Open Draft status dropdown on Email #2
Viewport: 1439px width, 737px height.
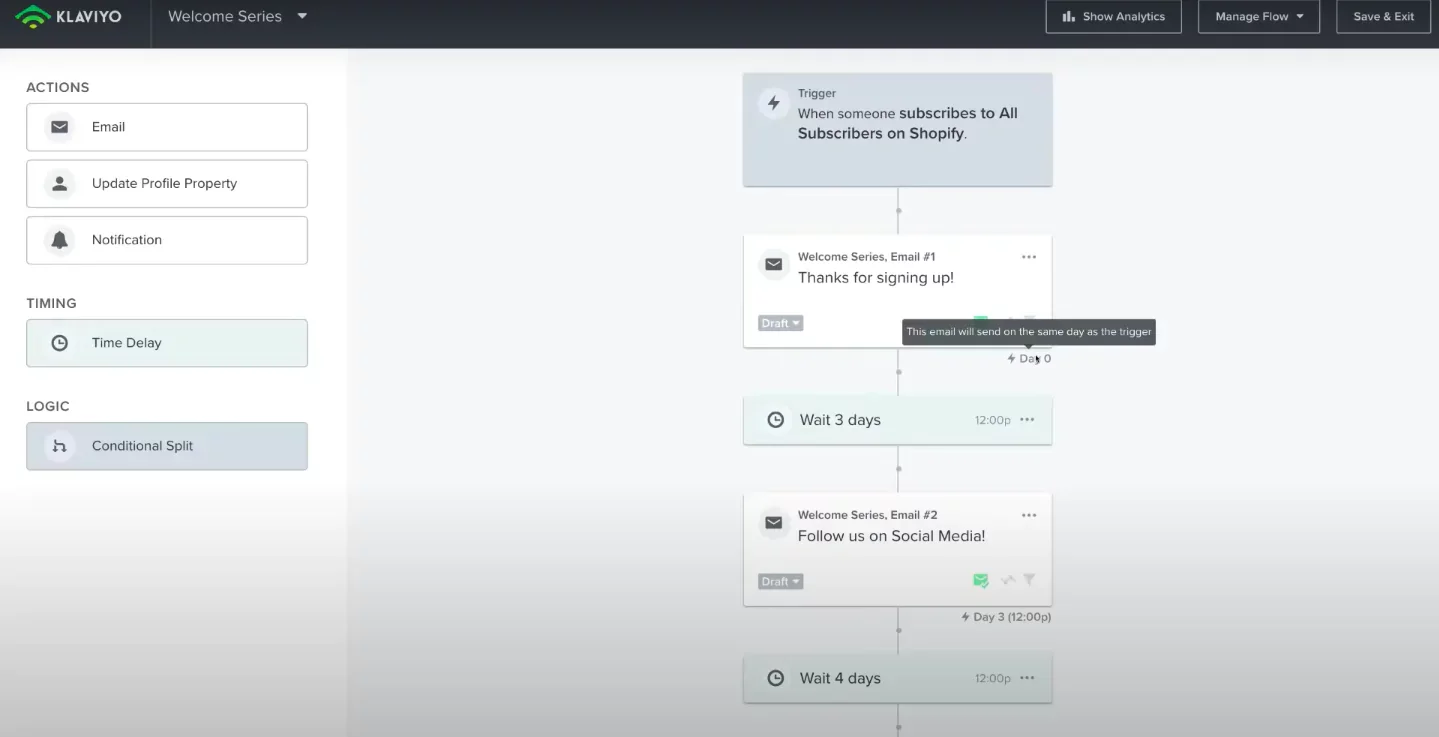[781, 581]
